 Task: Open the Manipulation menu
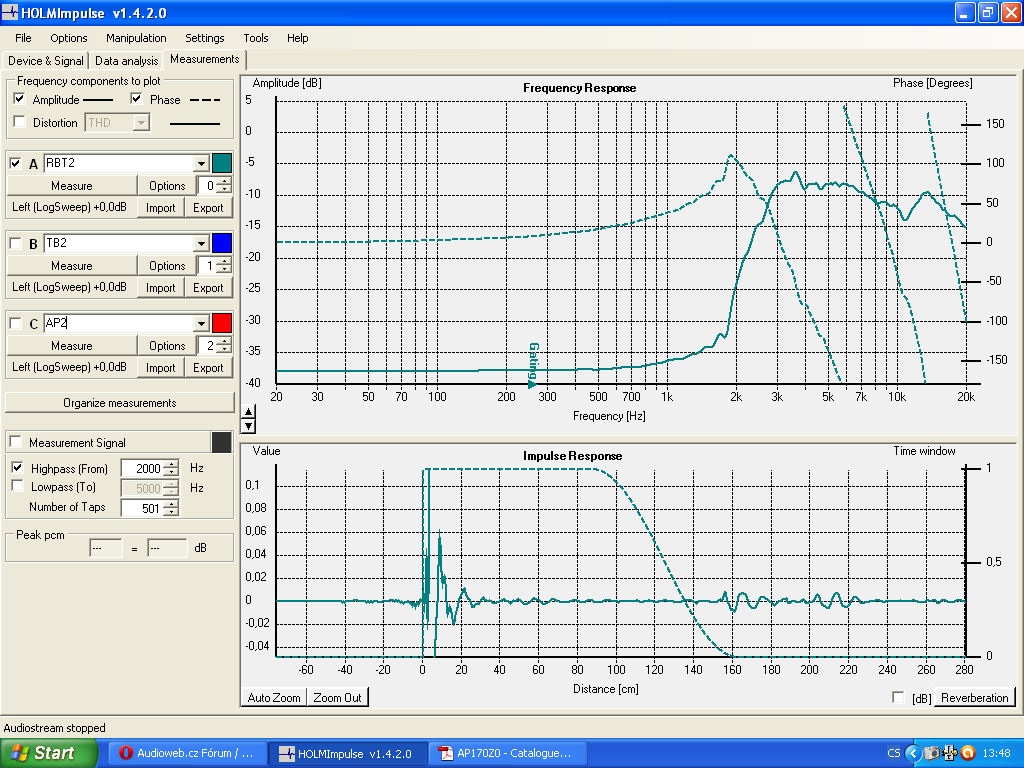[x=136, y=38]
